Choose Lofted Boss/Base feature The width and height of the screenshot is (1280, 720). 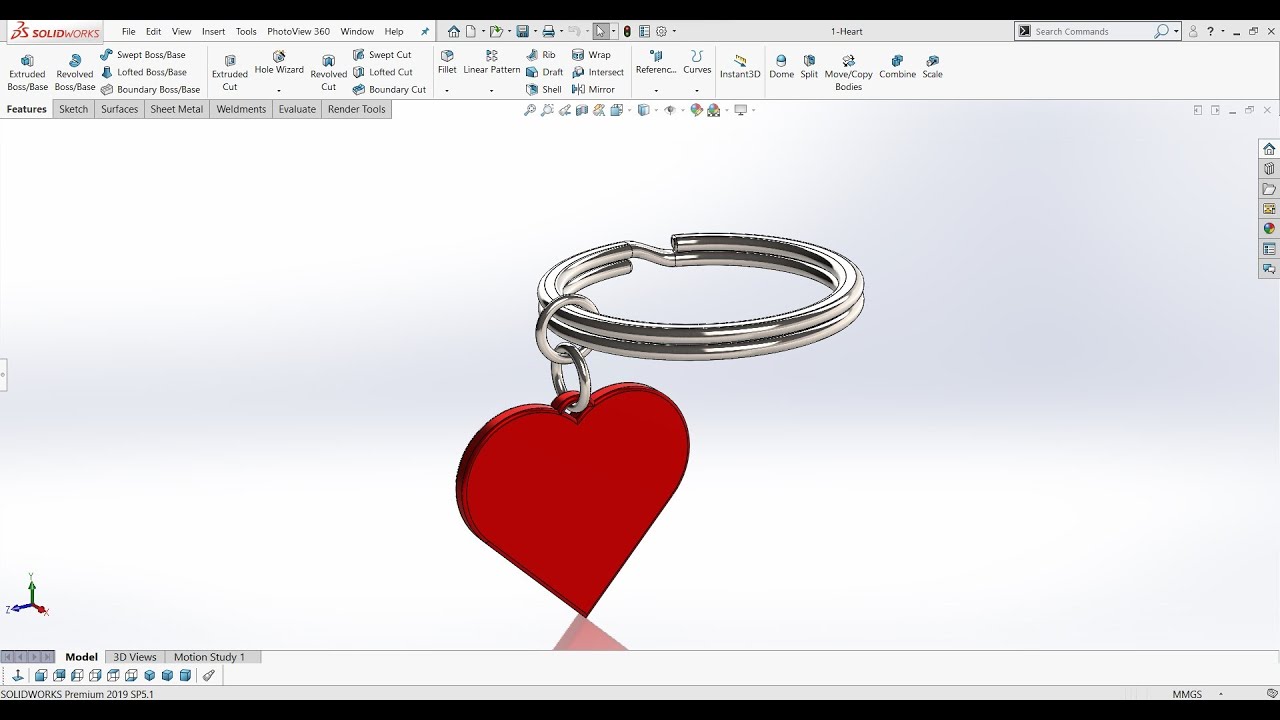pyautogui.click(x=144, y=72)
